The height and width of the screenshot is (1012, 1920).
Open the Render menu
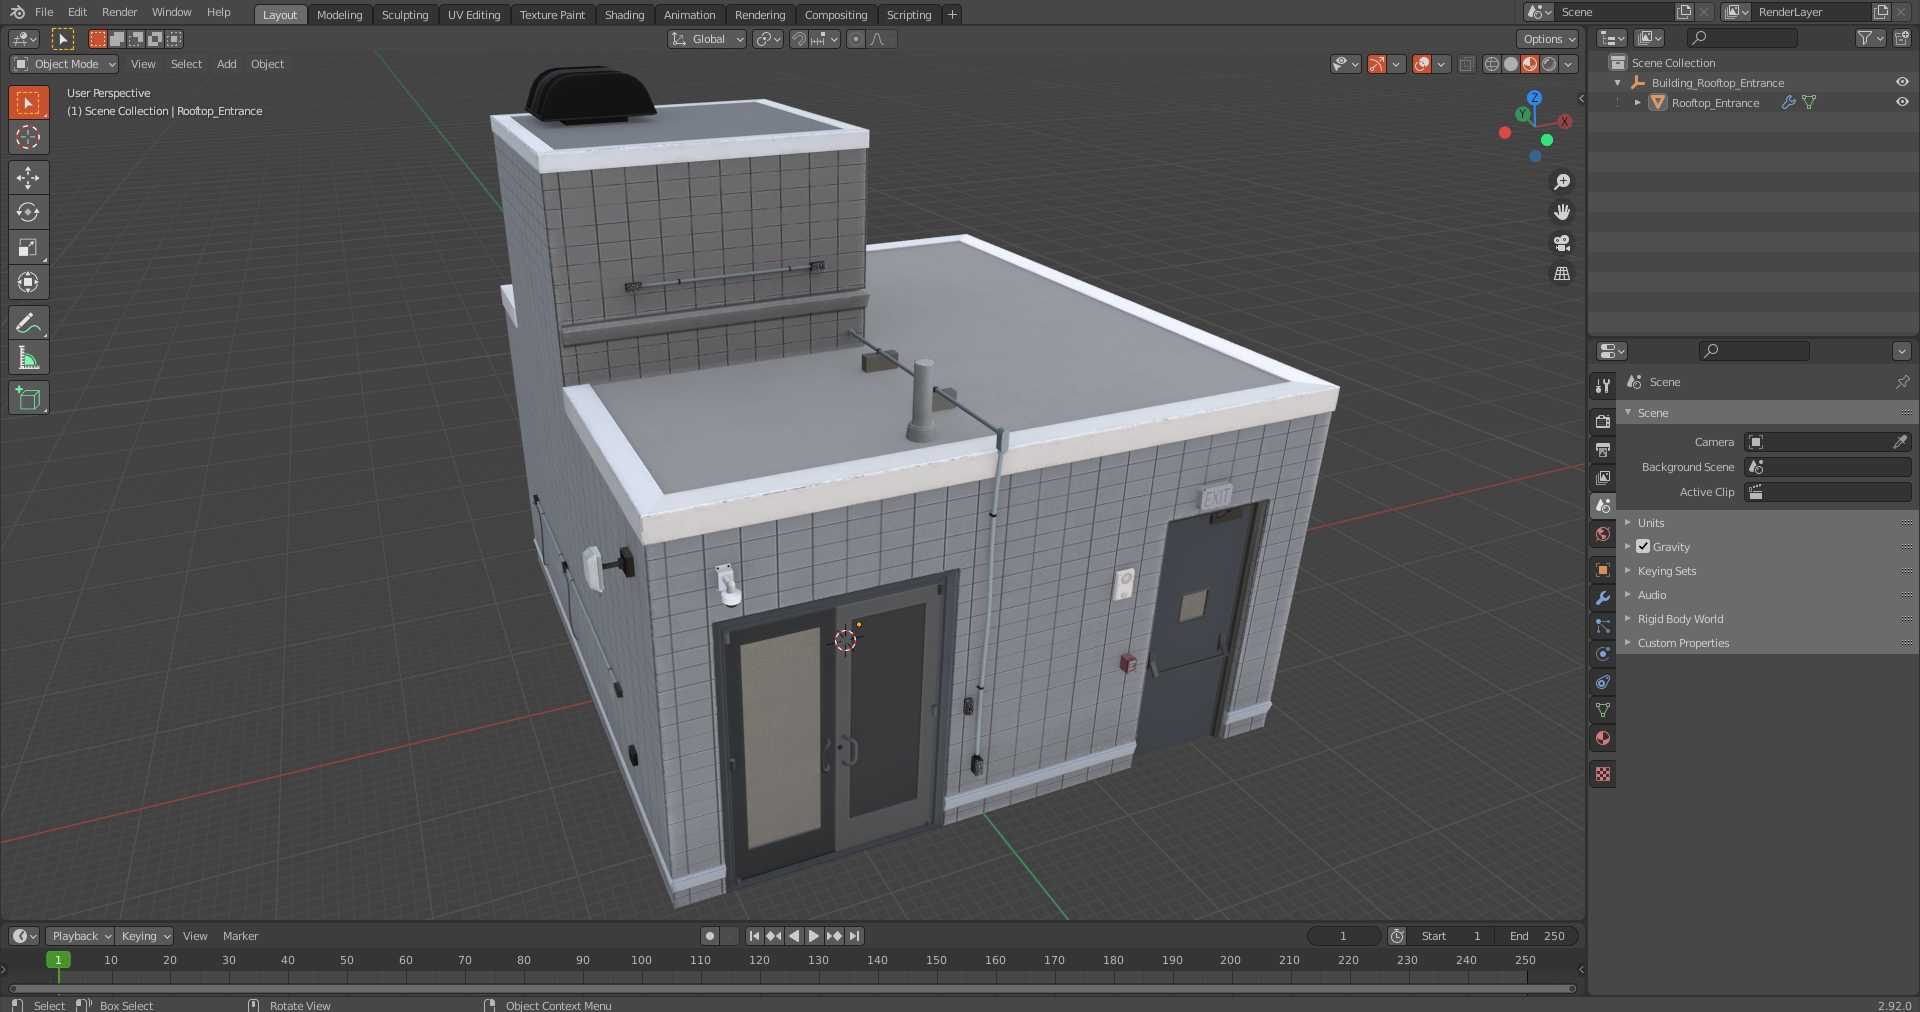[120, 12]
